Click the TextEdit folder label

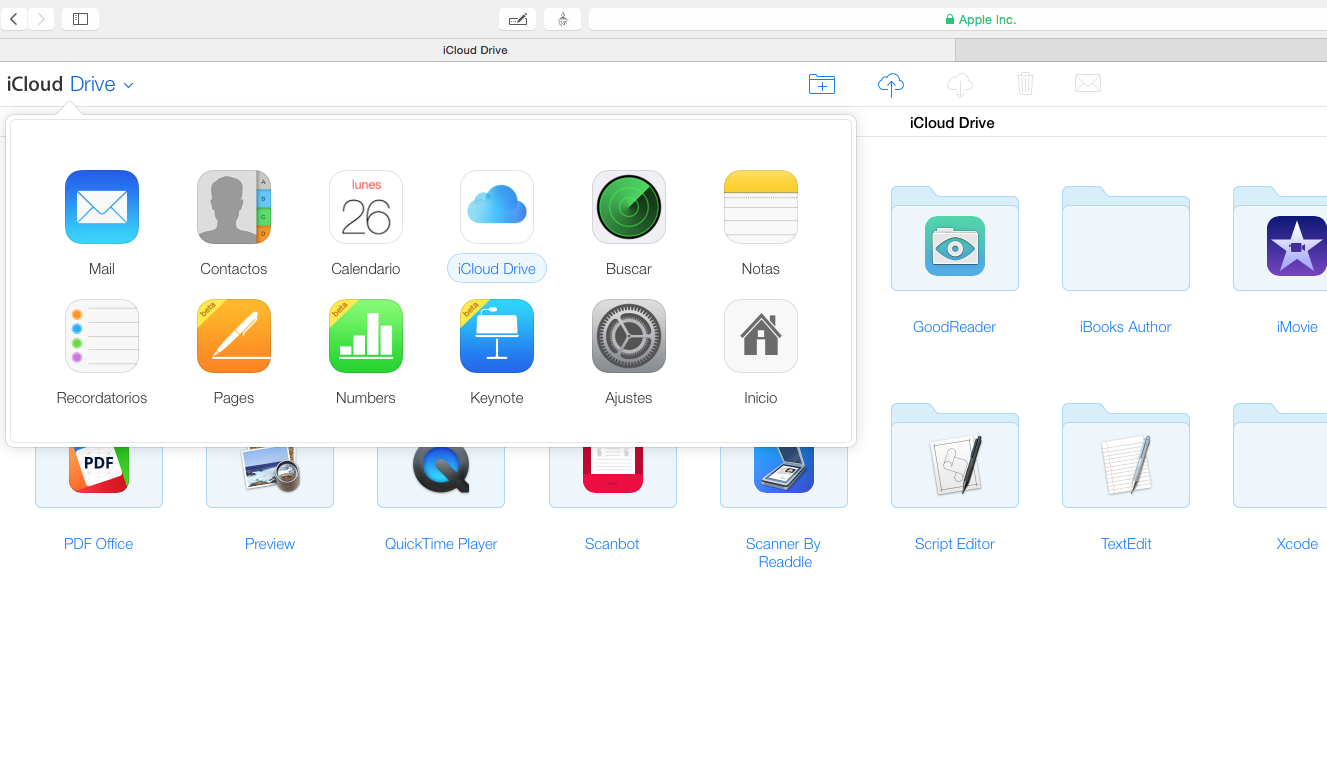click(x=1126, y=544)
